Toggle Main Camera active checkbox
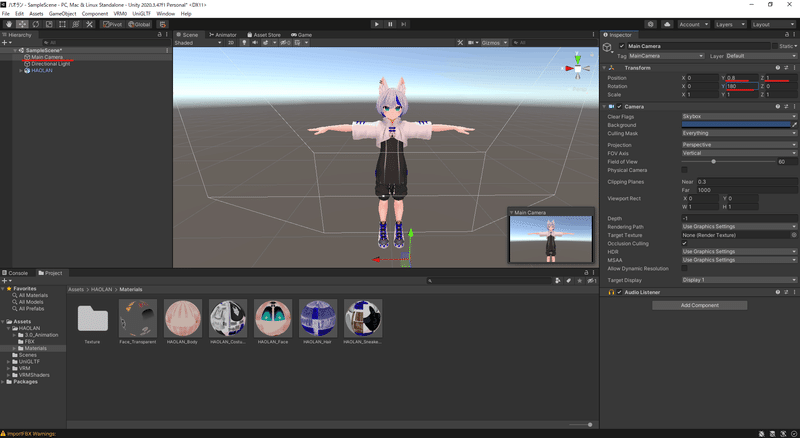This screenshot has width=800, height=438. 621,46
